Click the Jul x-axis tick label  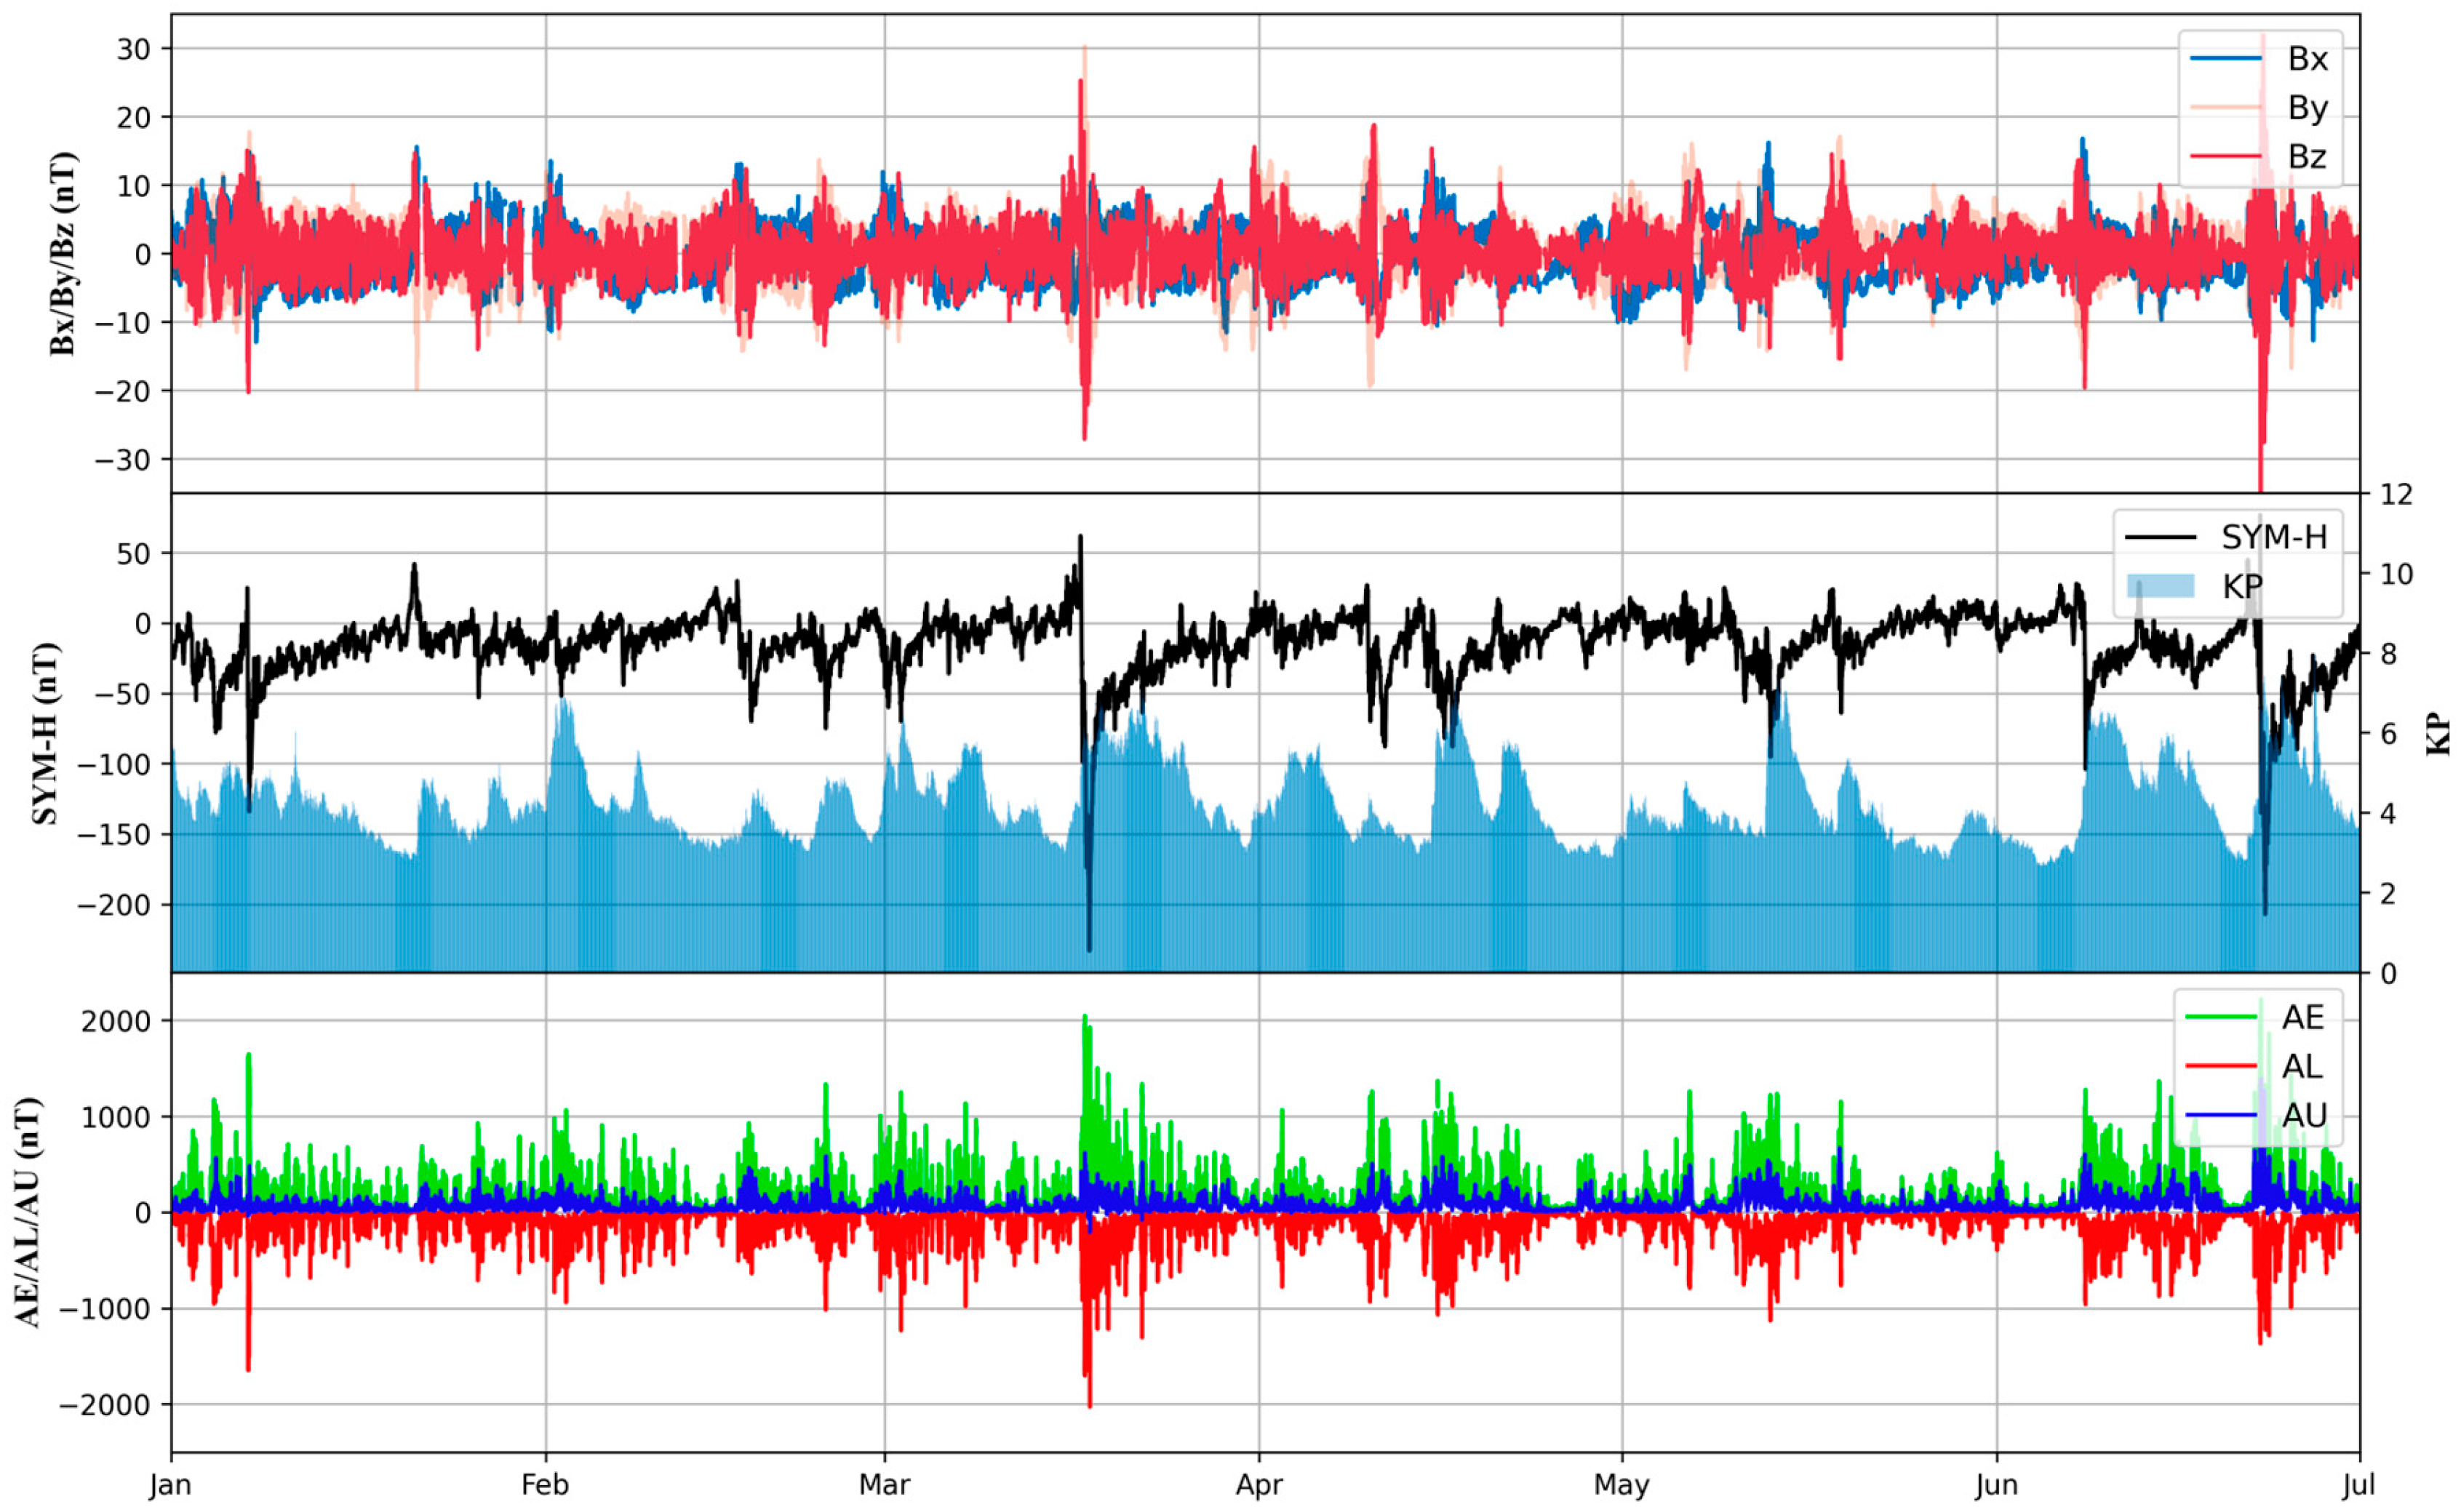pyautogui.click(x=2359, y=1485)
